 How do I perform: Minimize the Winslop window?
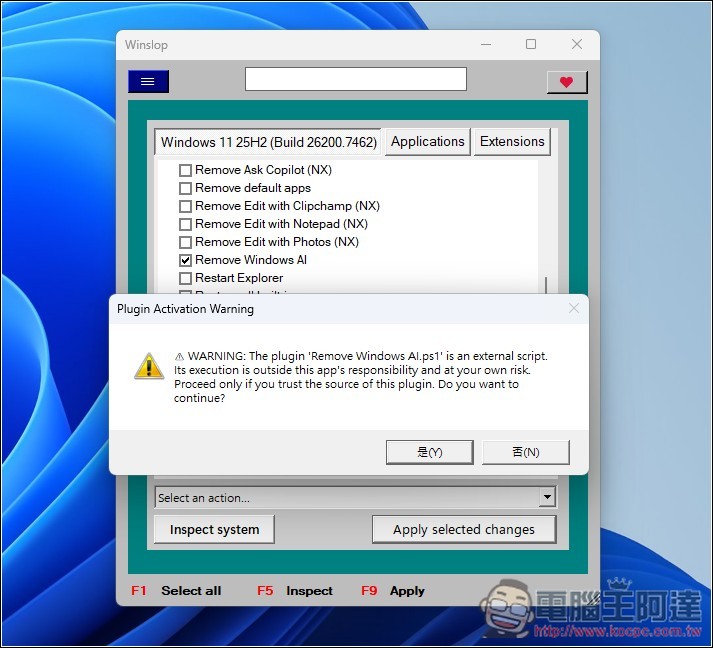486,44
